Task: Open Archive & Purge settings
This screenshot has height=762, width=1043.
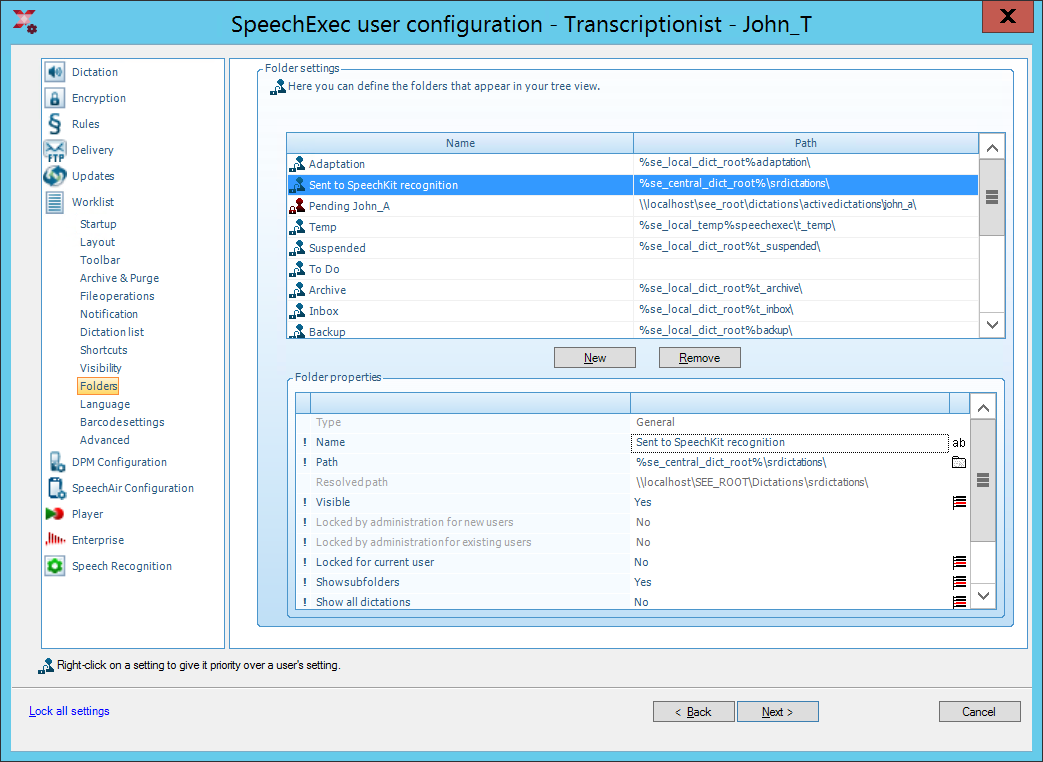Action: point(119,278)
